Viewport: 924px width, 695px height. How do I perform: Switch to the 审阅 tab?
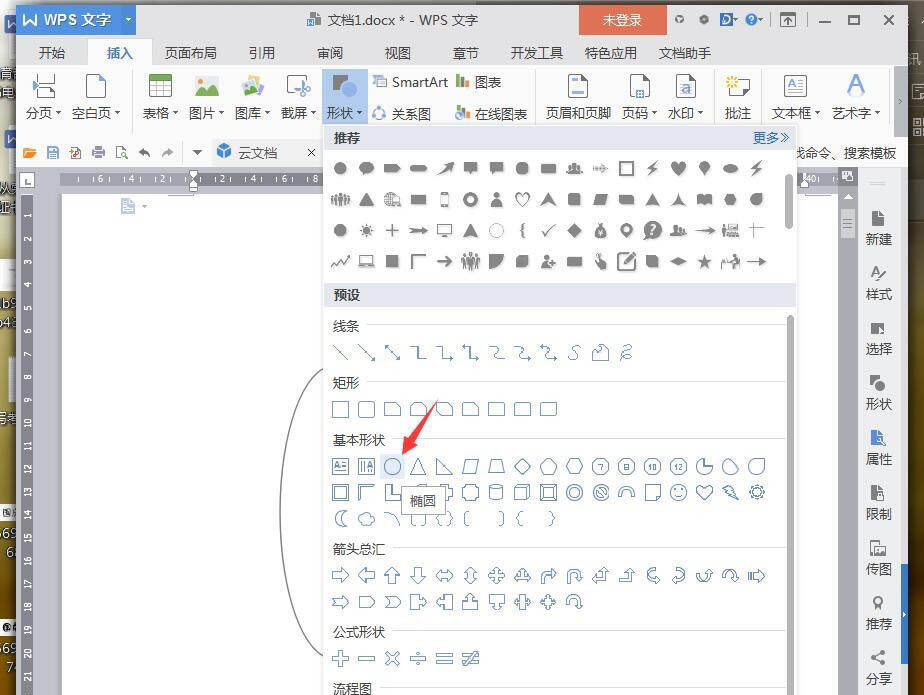click(329, 53)
